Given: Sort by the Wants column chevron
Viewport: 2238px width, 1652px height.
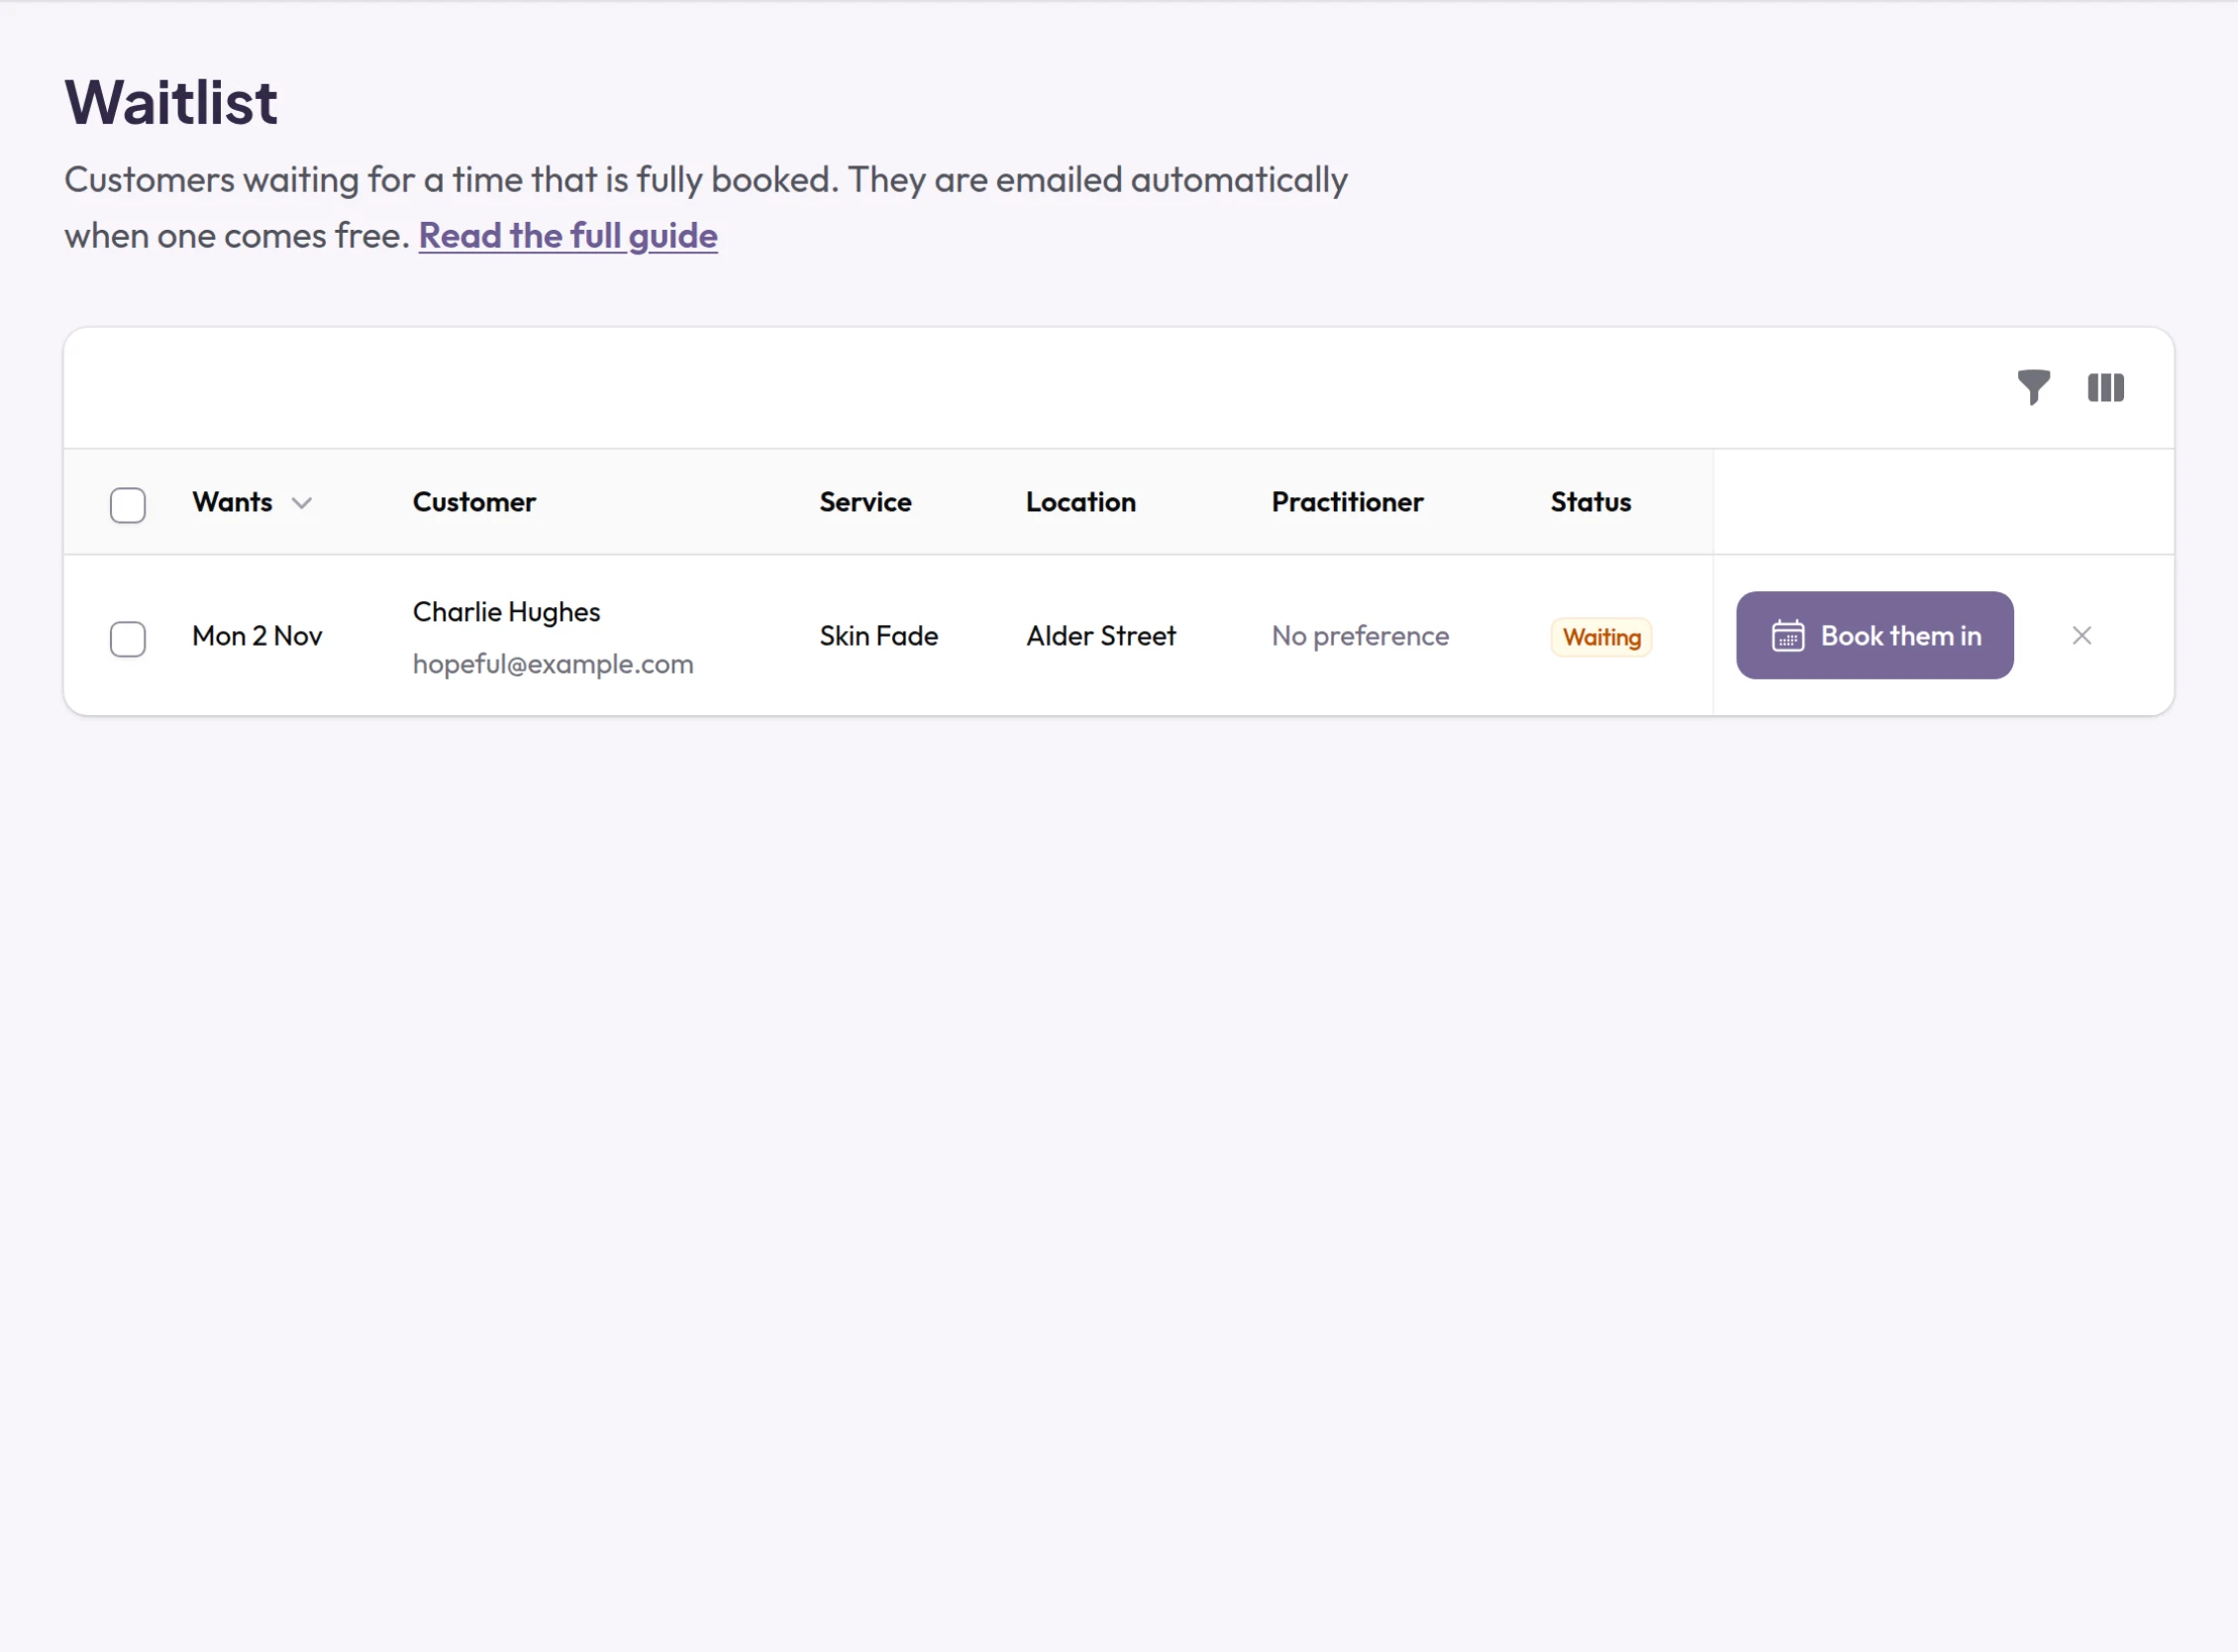Looking at the screenshot, I should (301, 503).
